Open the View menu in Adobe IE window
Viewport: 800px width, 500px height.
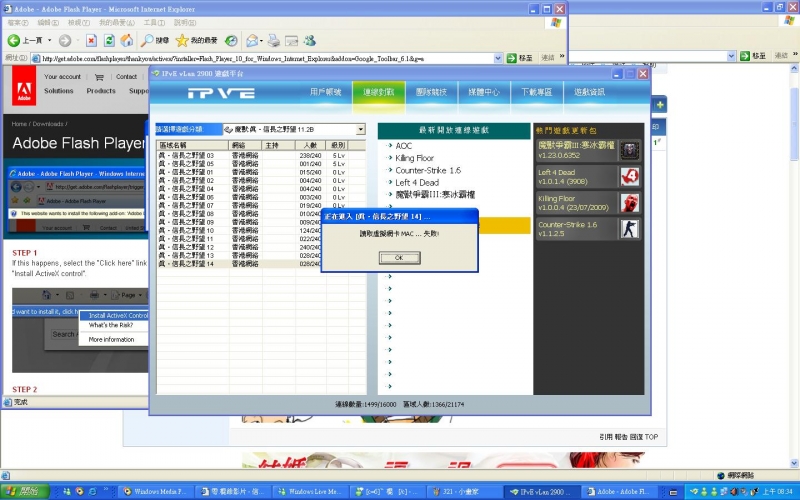click(x=79, y=22)
